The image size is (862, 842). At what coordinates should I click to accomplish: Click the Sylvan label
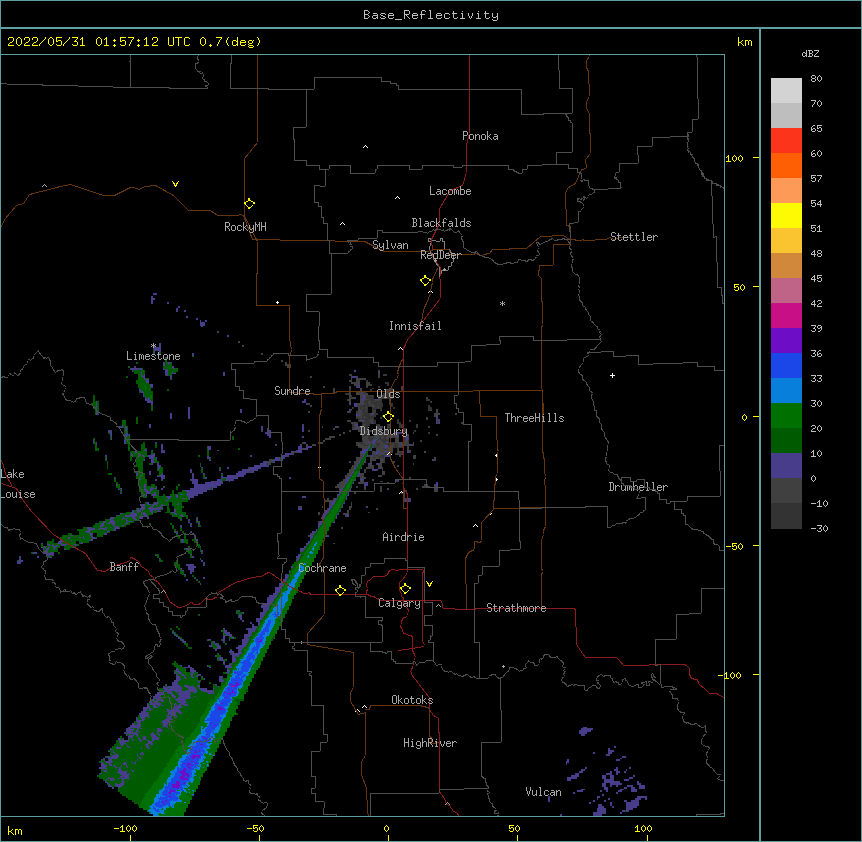tap(390, 245)
